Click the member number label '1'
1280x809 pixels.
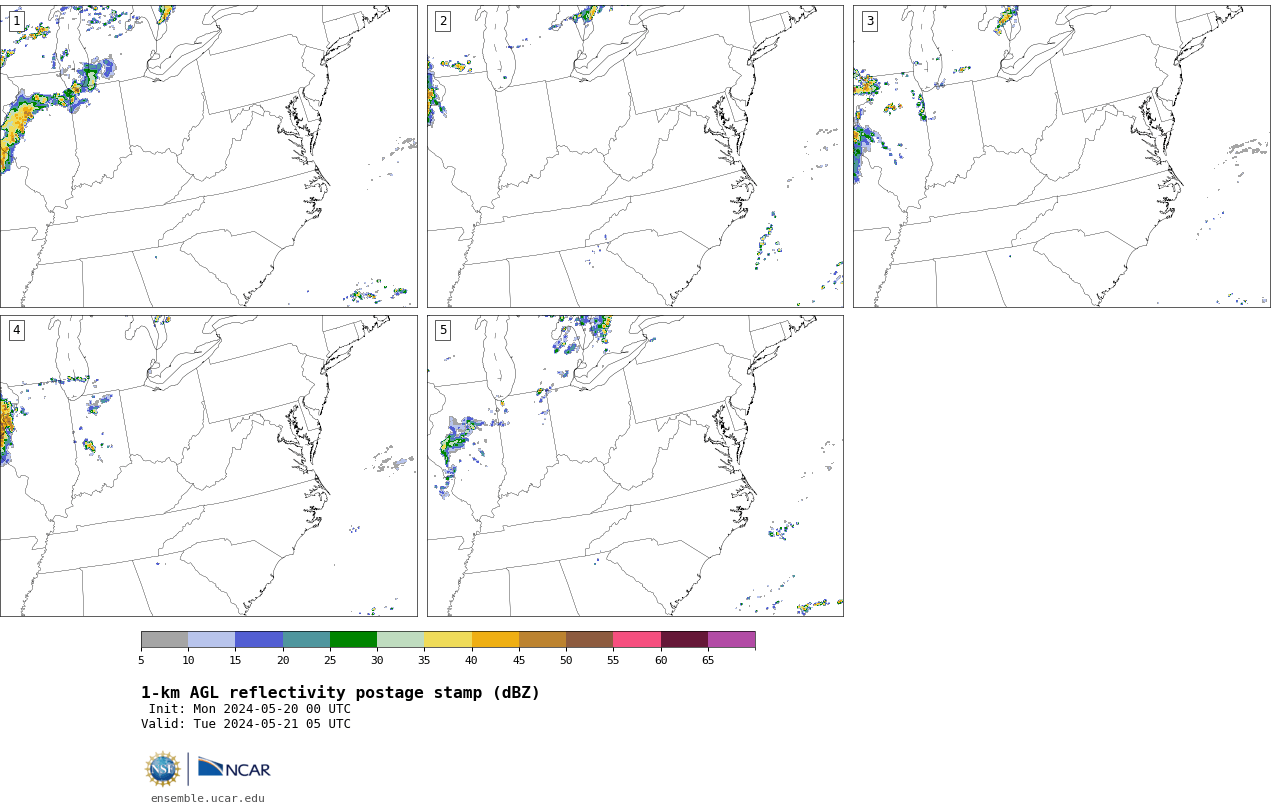(x=16, y=21)
